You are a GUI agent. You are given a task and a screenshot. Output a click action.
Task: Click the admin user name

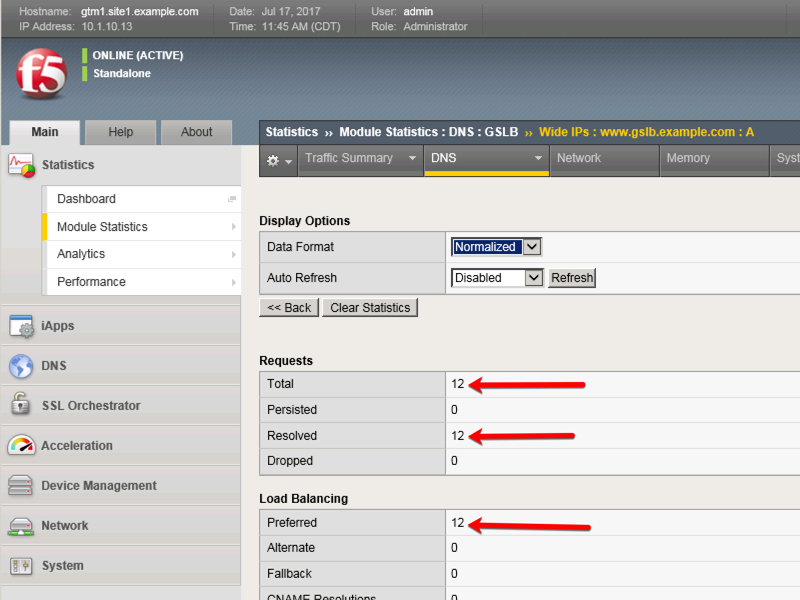click(x=418, y=12)
